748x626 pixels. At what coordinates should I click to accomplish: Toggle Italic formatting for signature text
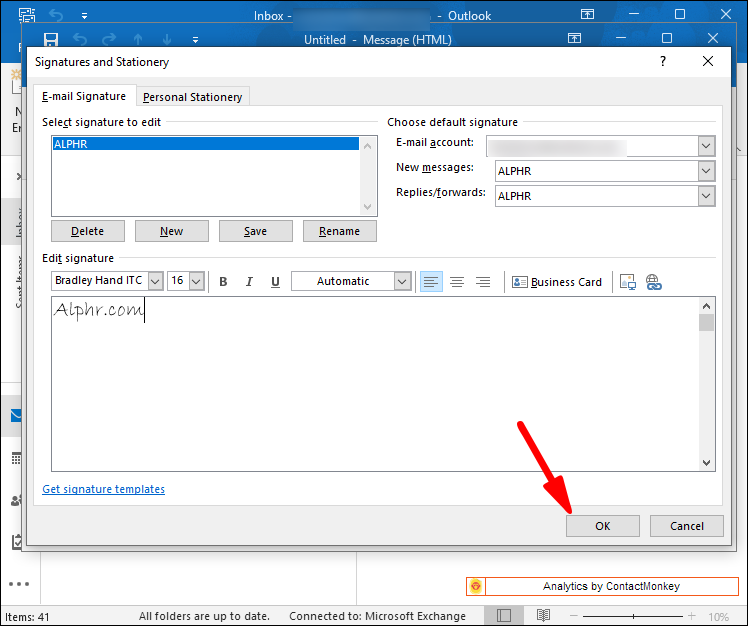coord(249,282)
